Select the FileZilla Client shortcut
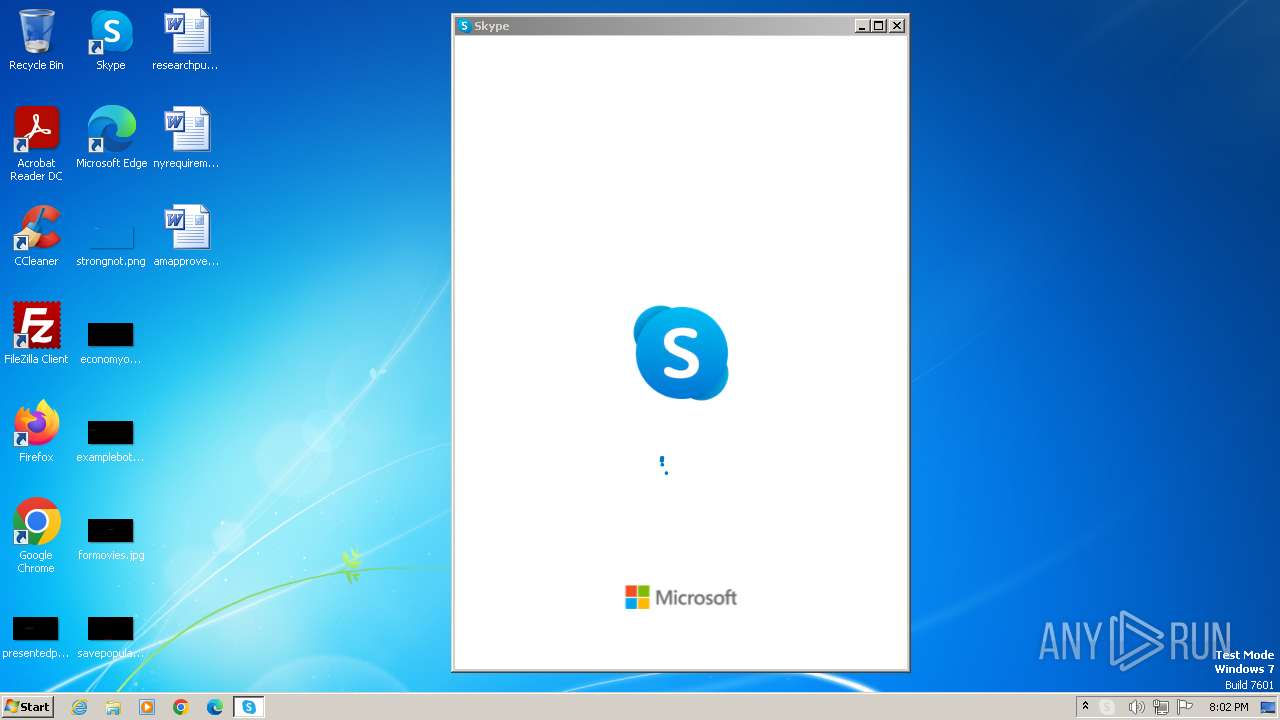The height and width of the screenshot is (720, 1280). pyautogui.click(x=36, y=334)
